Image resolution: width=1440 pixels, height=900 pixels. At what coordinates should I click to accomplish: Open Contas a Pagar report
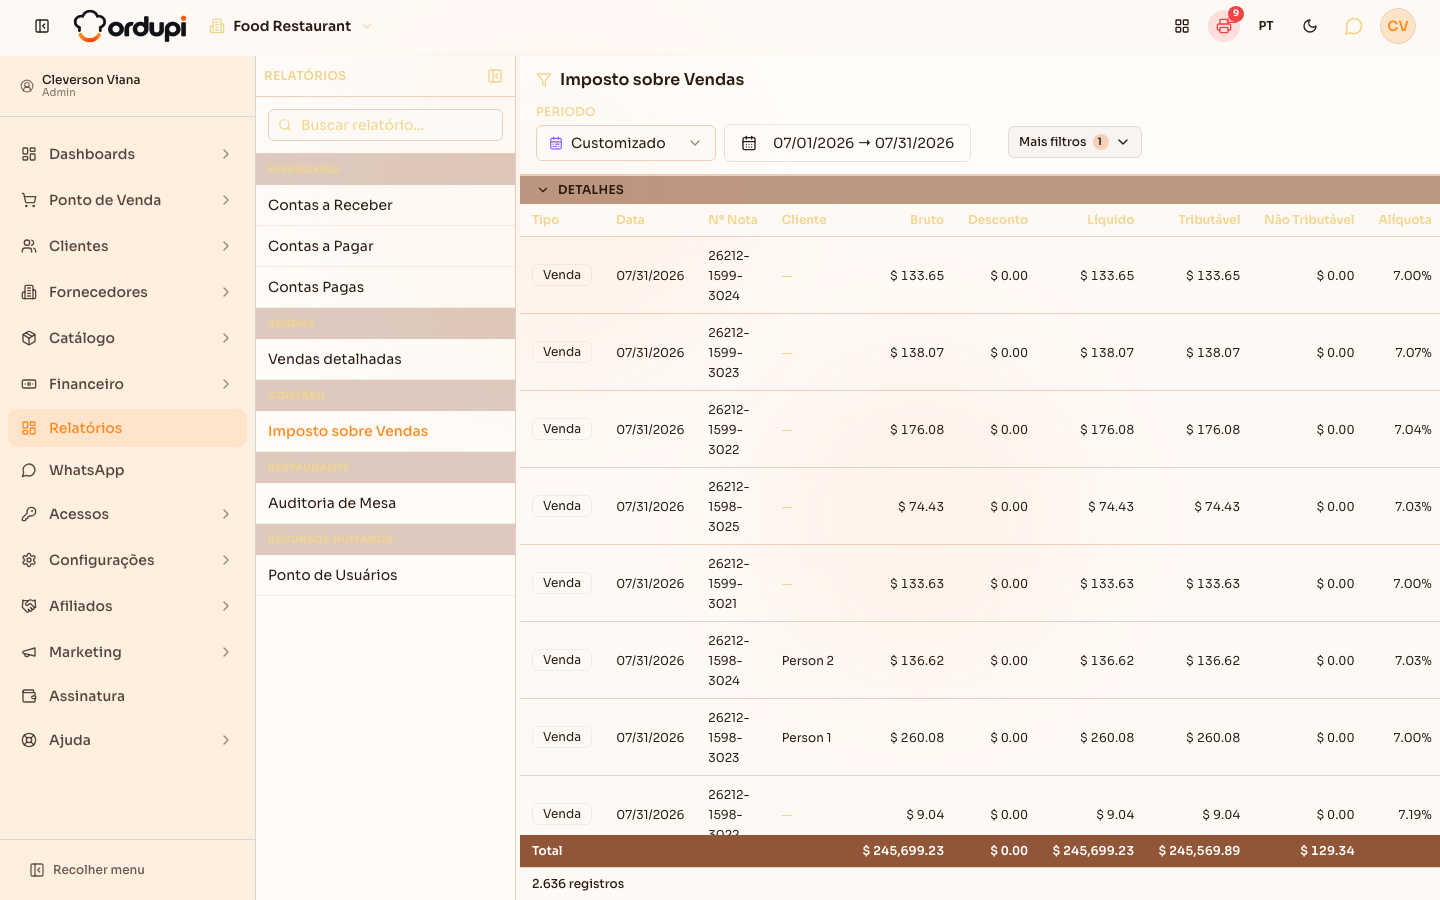tap(385, 246)
